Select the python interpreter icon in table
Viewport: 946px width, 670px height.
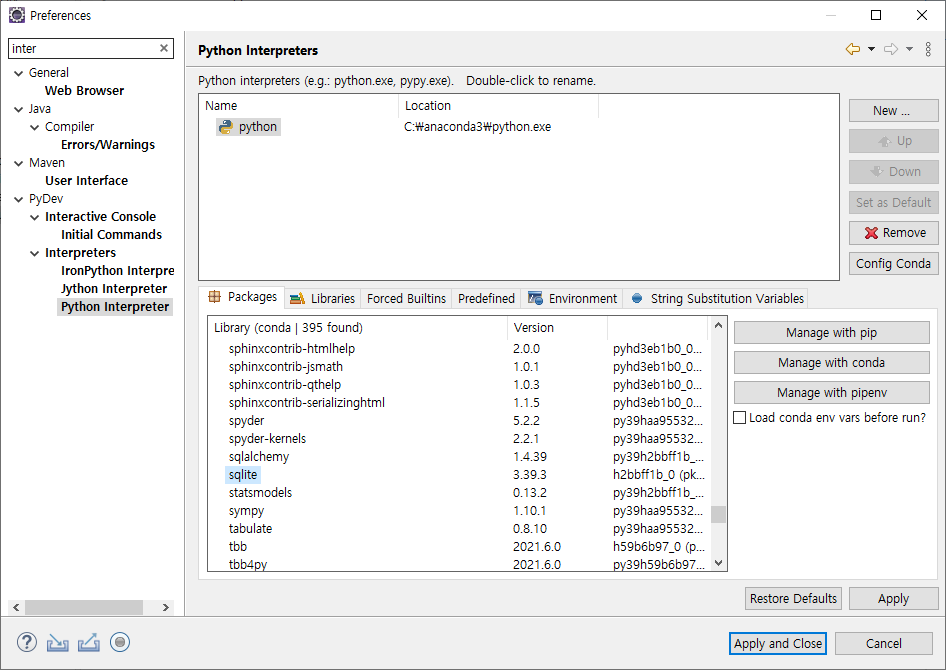(x=226, y=127)
